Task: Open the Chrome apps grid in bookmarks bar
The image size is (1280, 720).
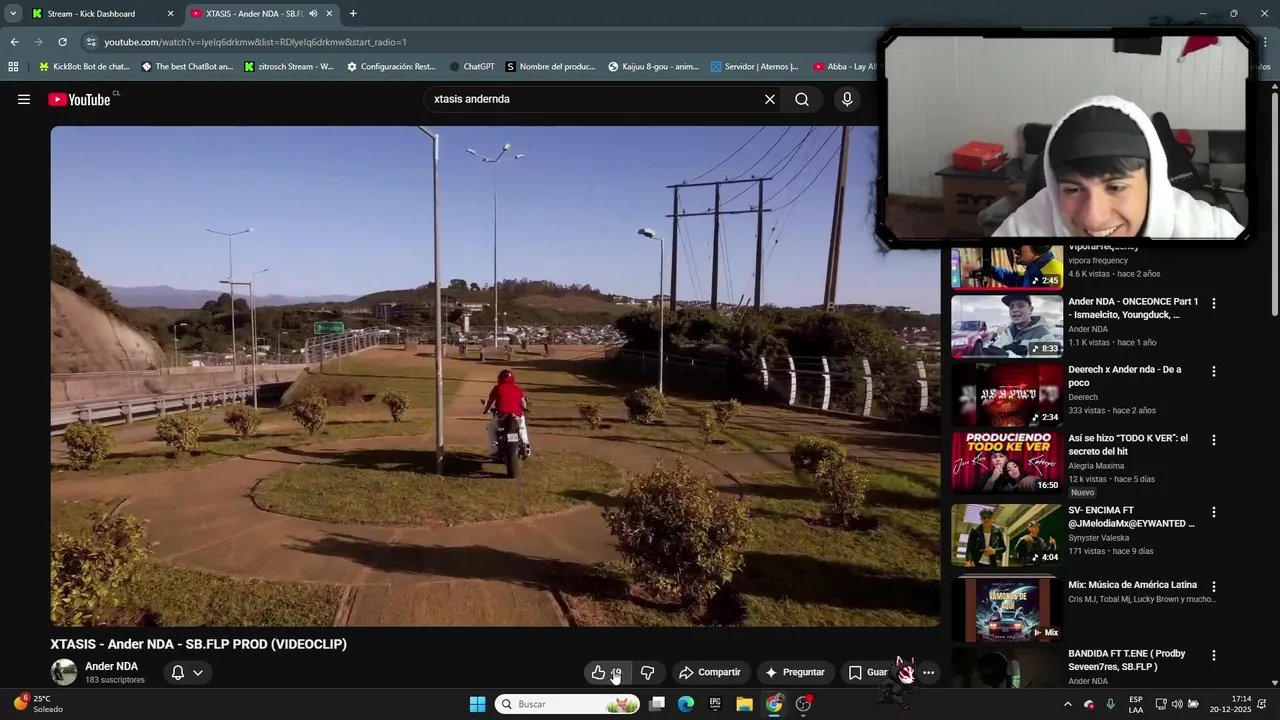Action: click(x=13, y=67)
